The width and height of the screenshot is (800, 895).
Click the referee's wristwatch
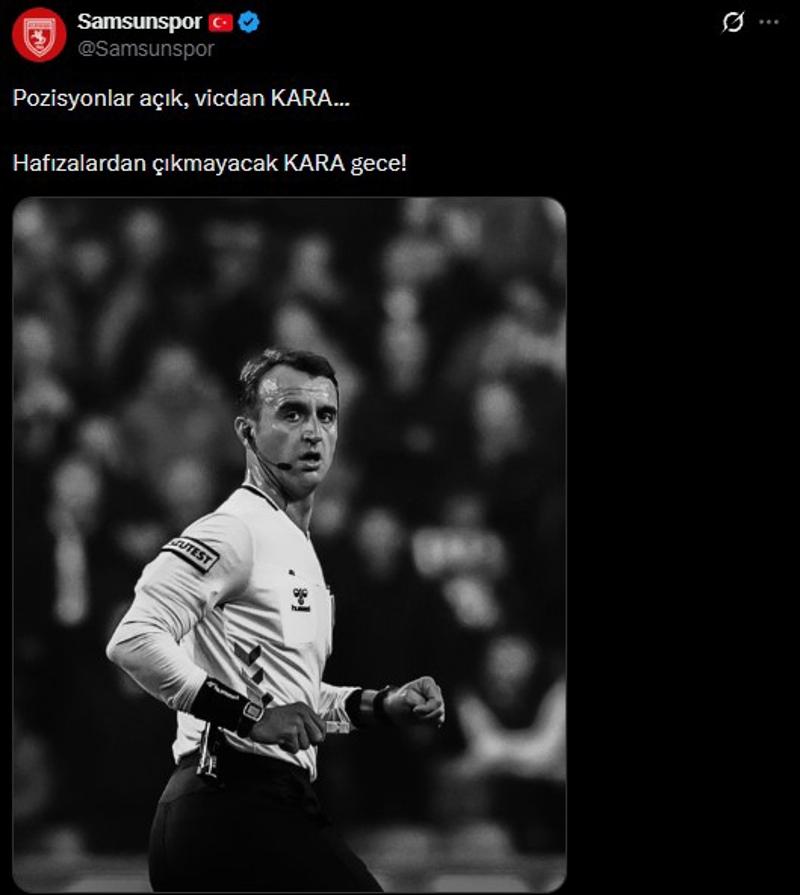click(251, 713)
